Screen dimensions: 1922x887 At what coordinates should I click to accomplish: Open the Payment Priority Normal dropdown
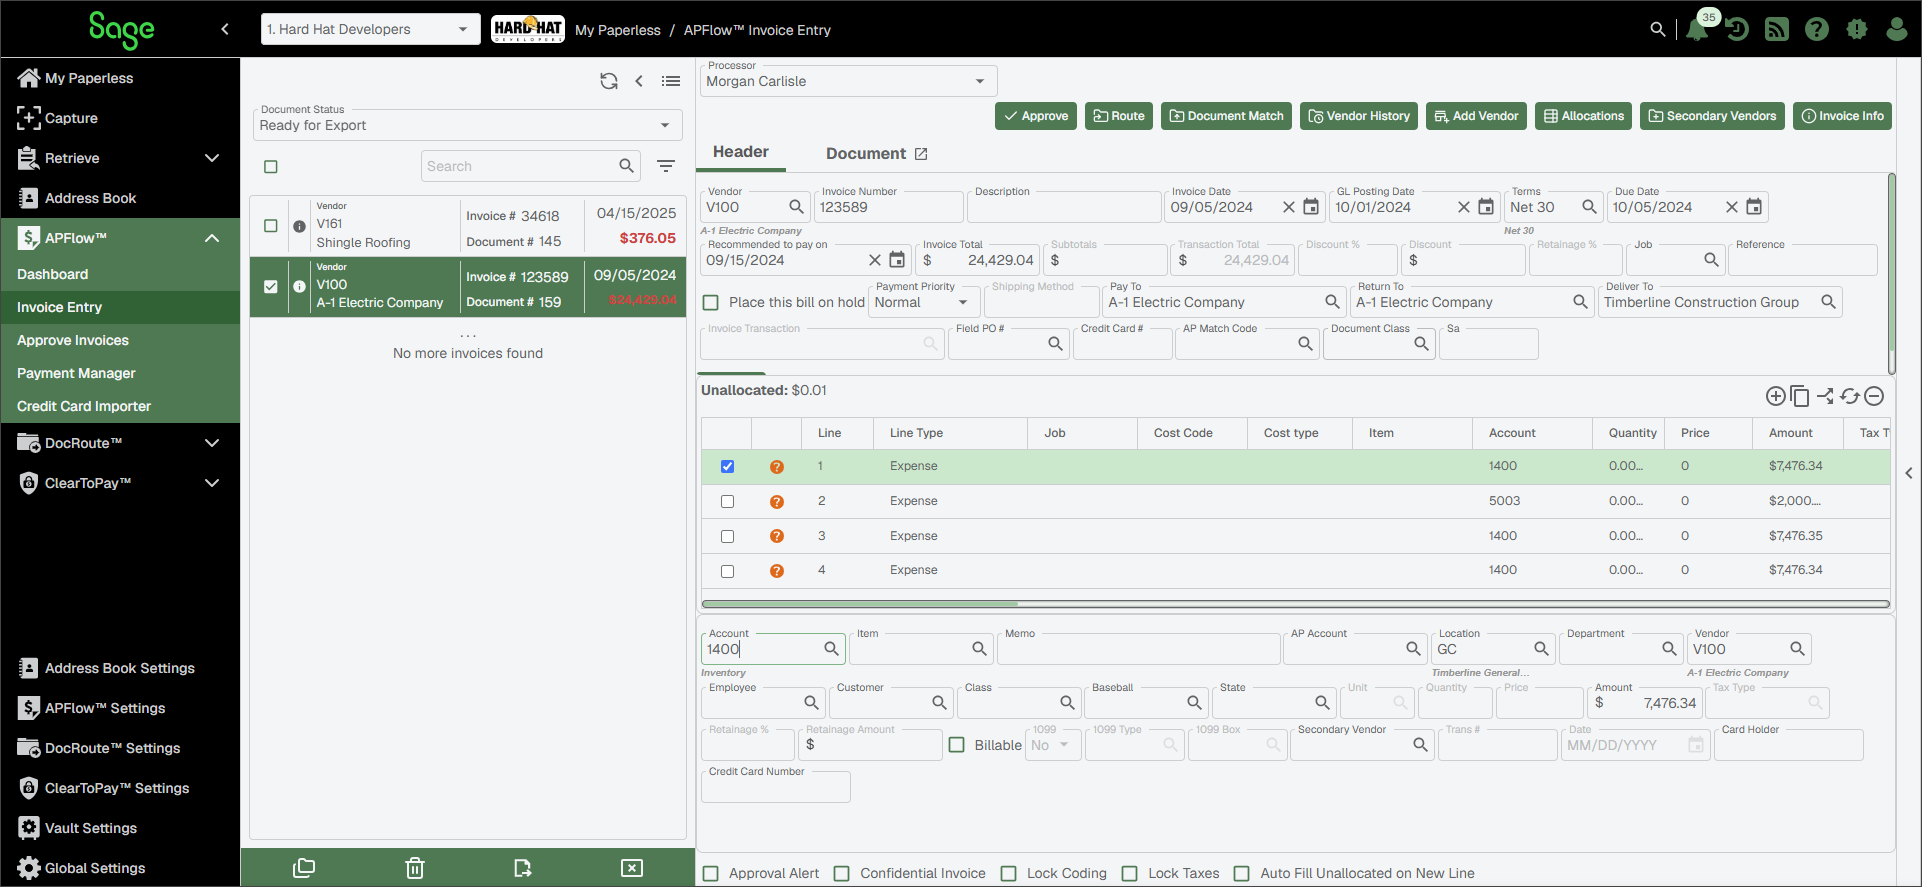(x=923, y=302)
